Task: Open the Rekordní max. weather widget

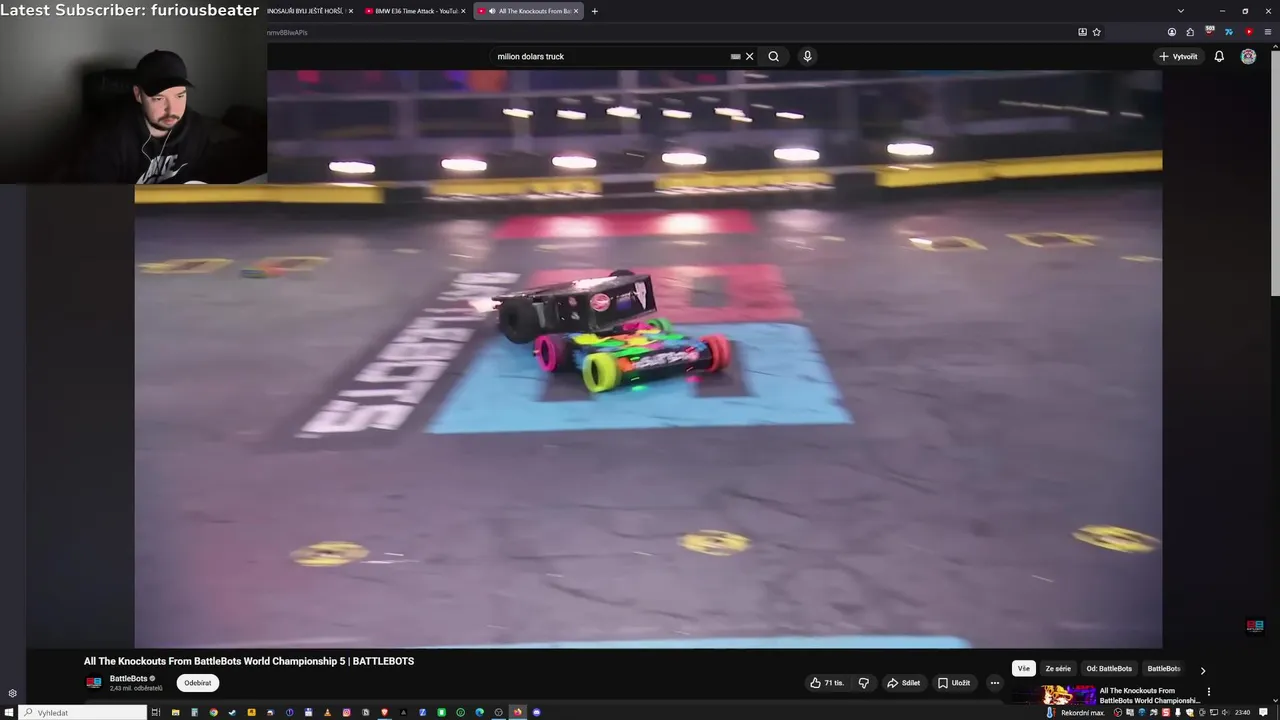Action: click(1076, 712)
